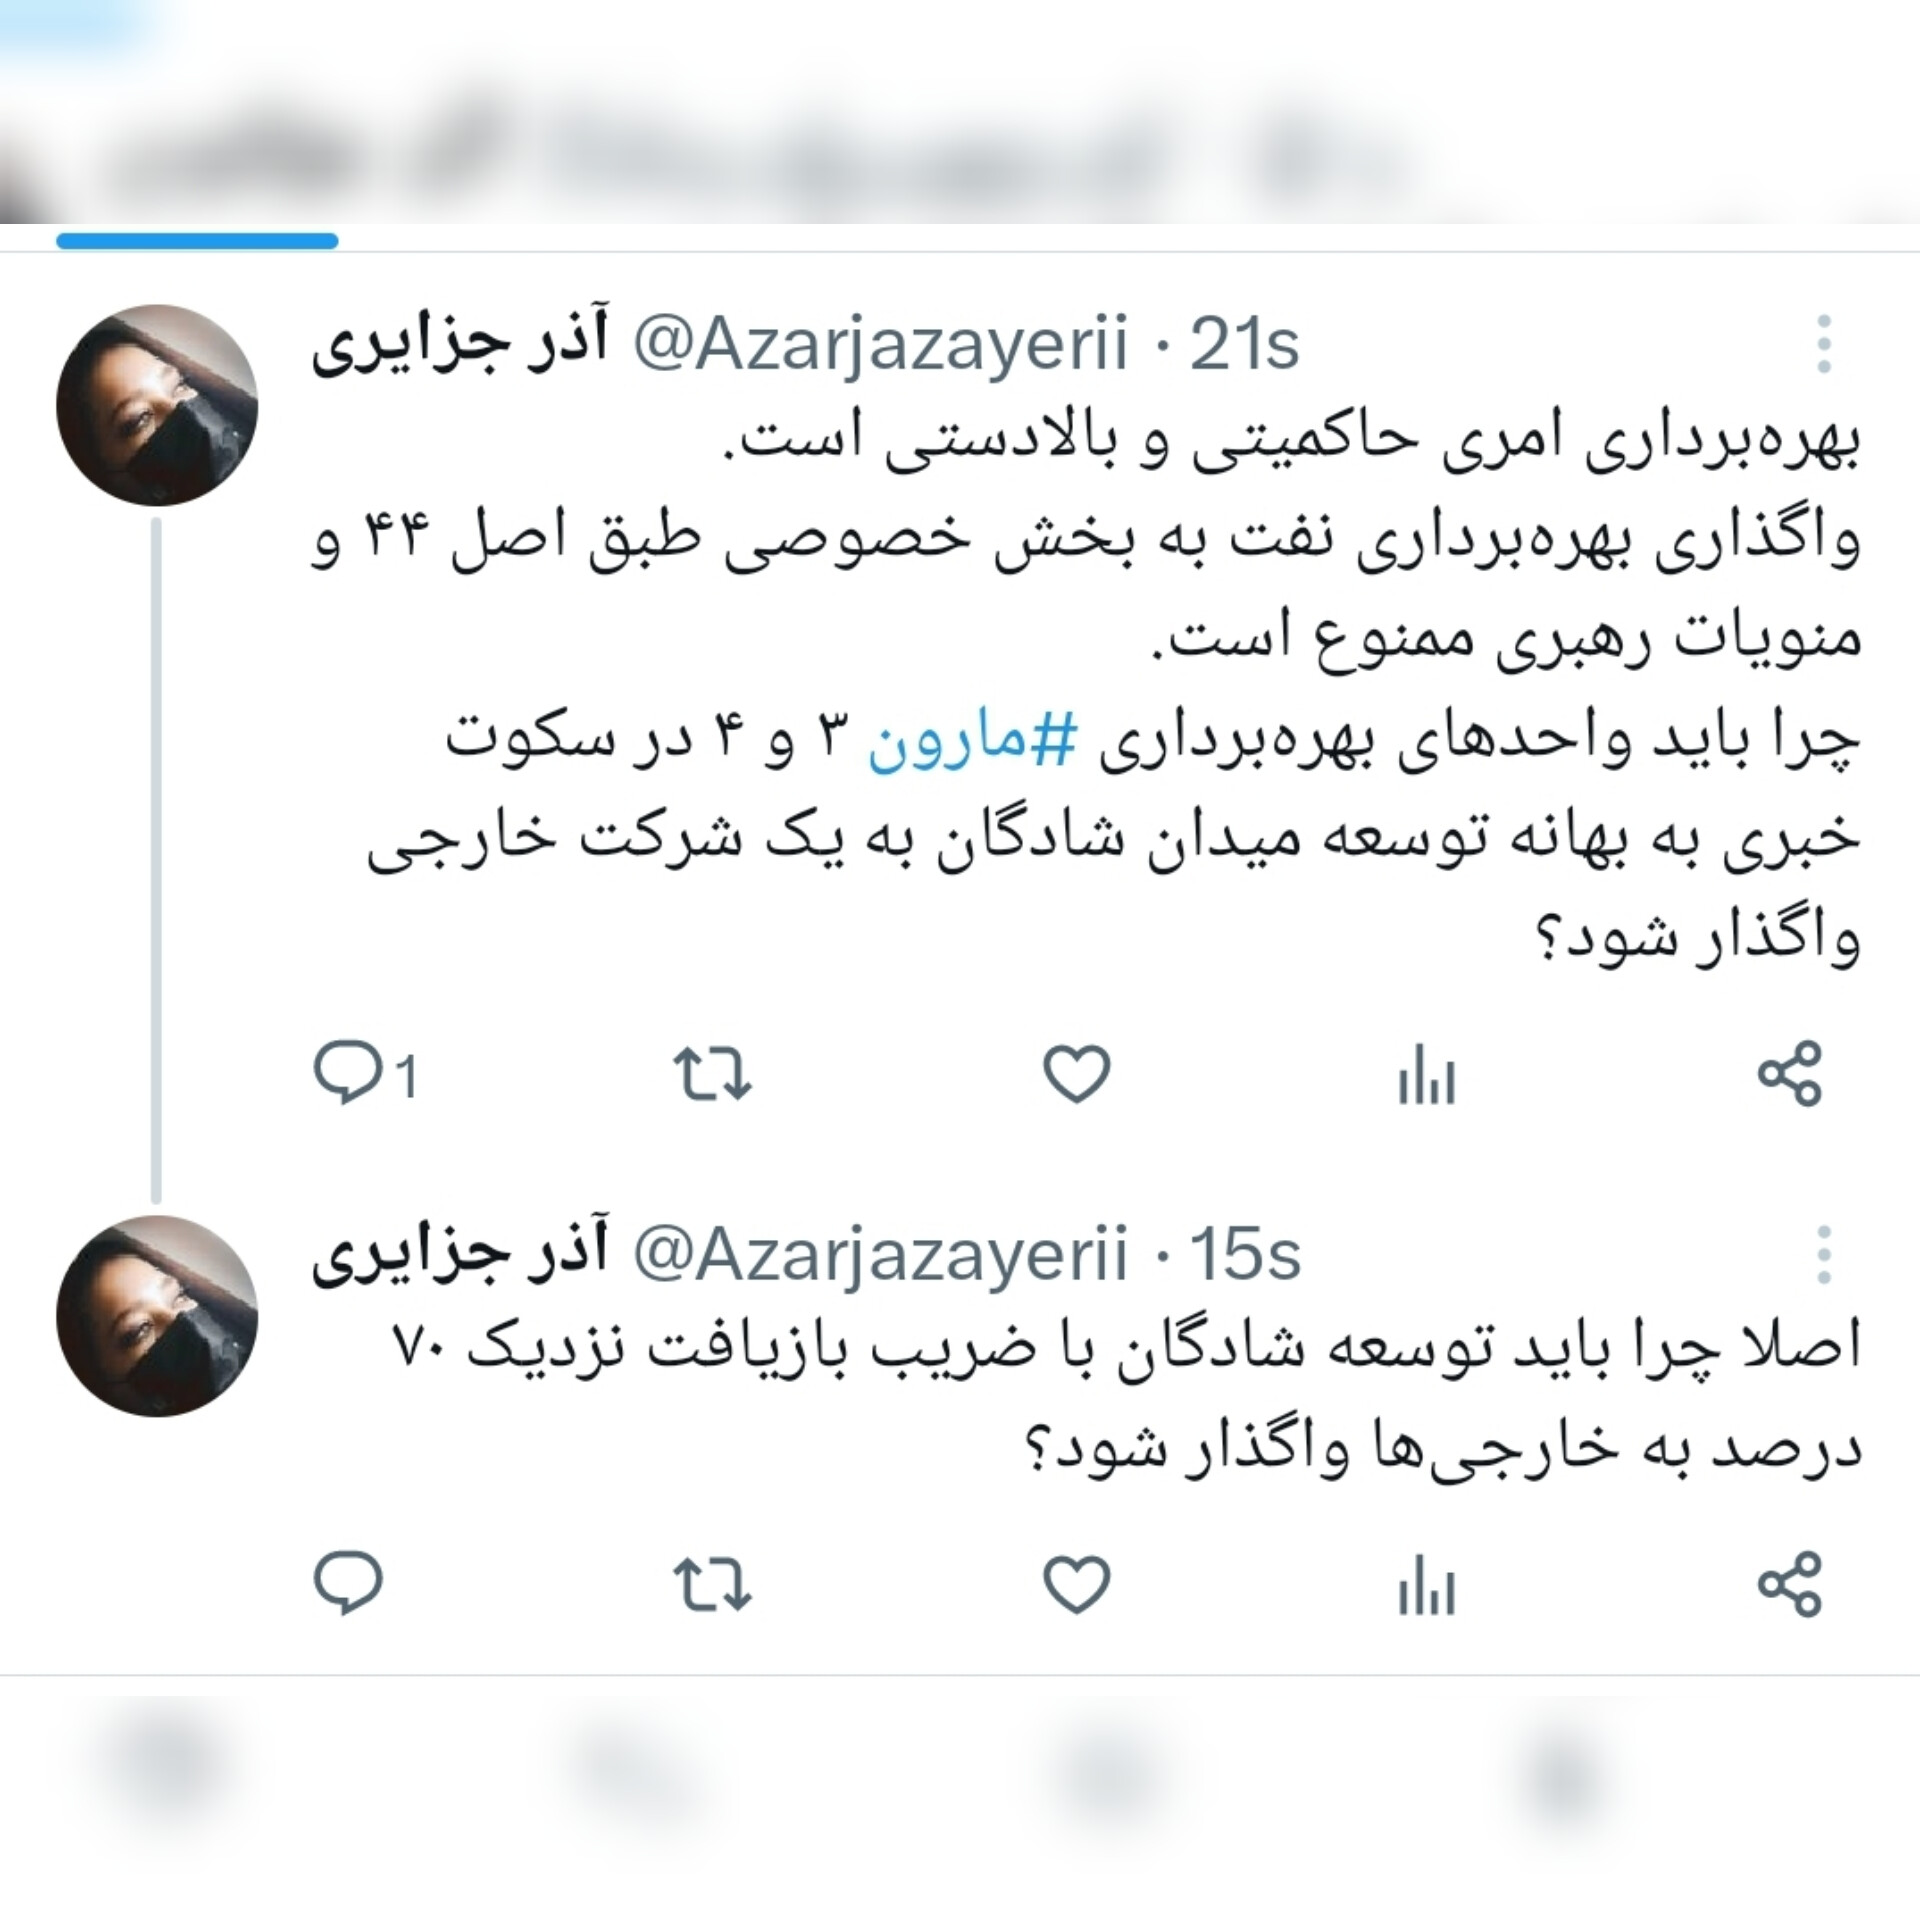Share the first tweet posted 21s ago
This screenshot has height=1920, width=1920.
[1791, 1074]
